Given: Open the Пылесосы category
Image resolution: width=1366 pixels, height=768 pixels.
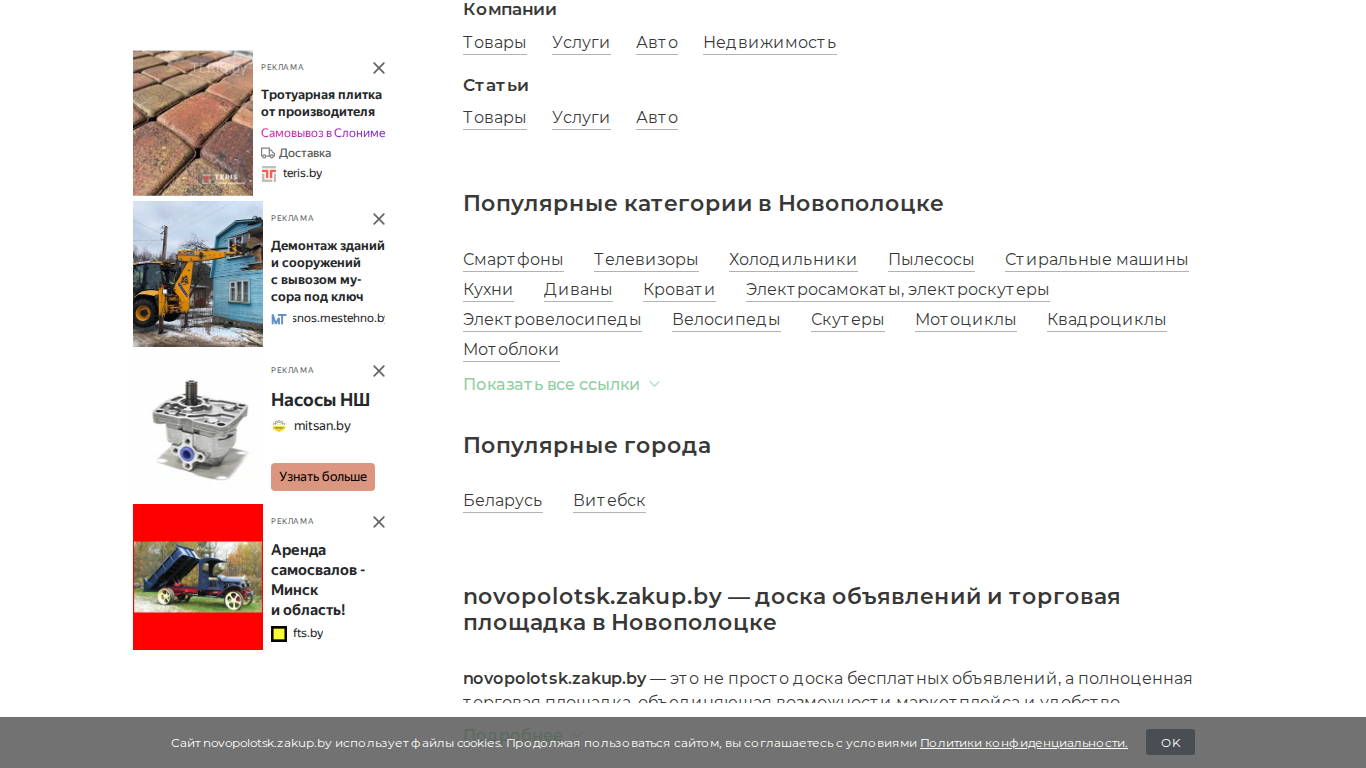Looking at the screenshot, I should click(x=931, y=260).
